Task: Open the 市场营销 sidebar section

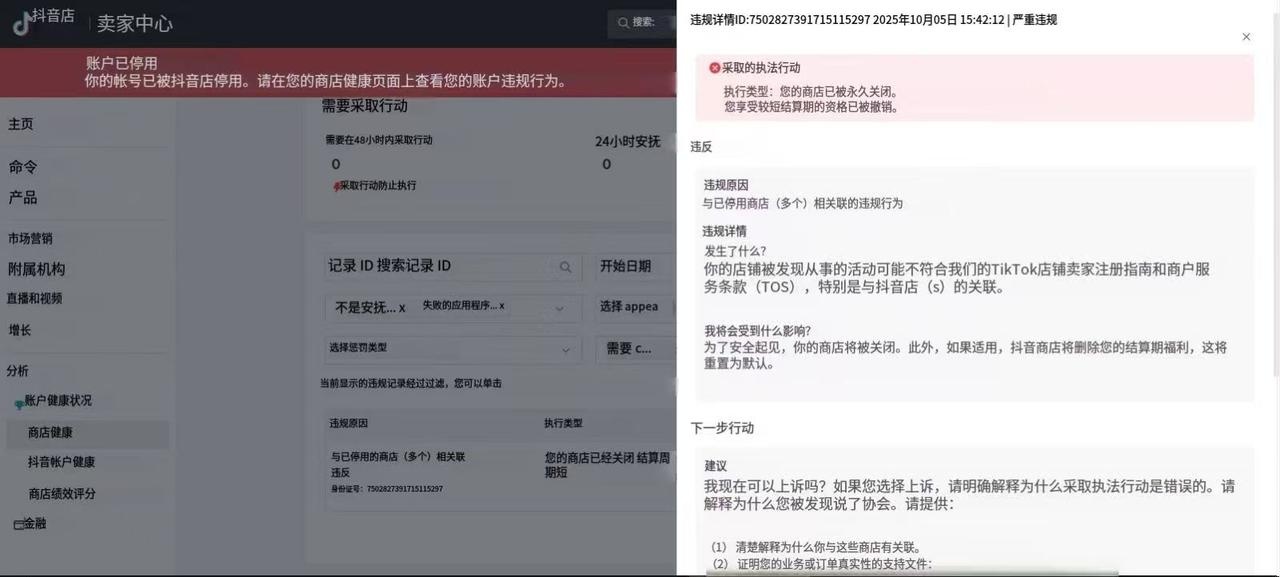Action: [x=30, y=239]
